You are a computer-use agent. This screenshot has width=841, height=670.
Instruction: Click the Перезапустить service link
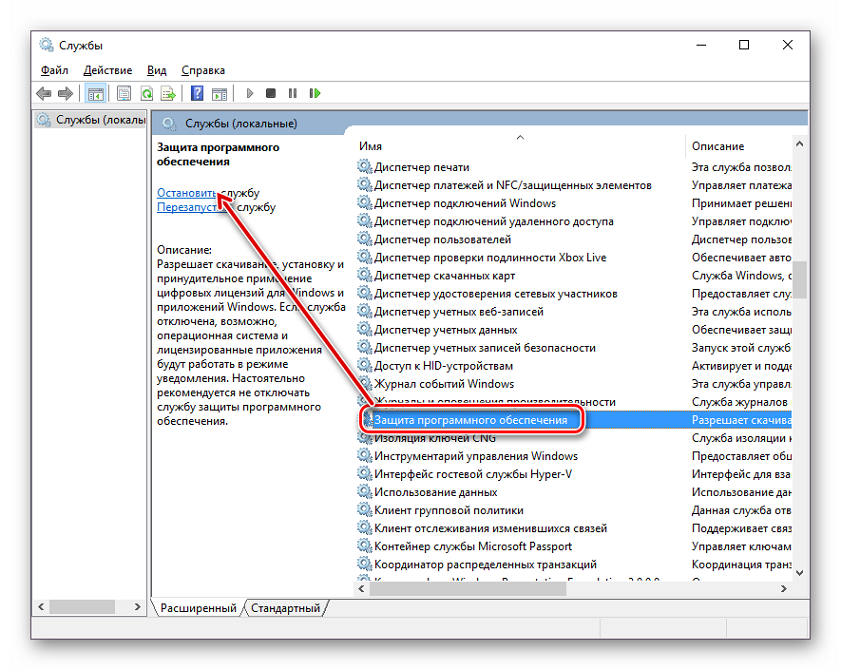(x=195, y=207)
